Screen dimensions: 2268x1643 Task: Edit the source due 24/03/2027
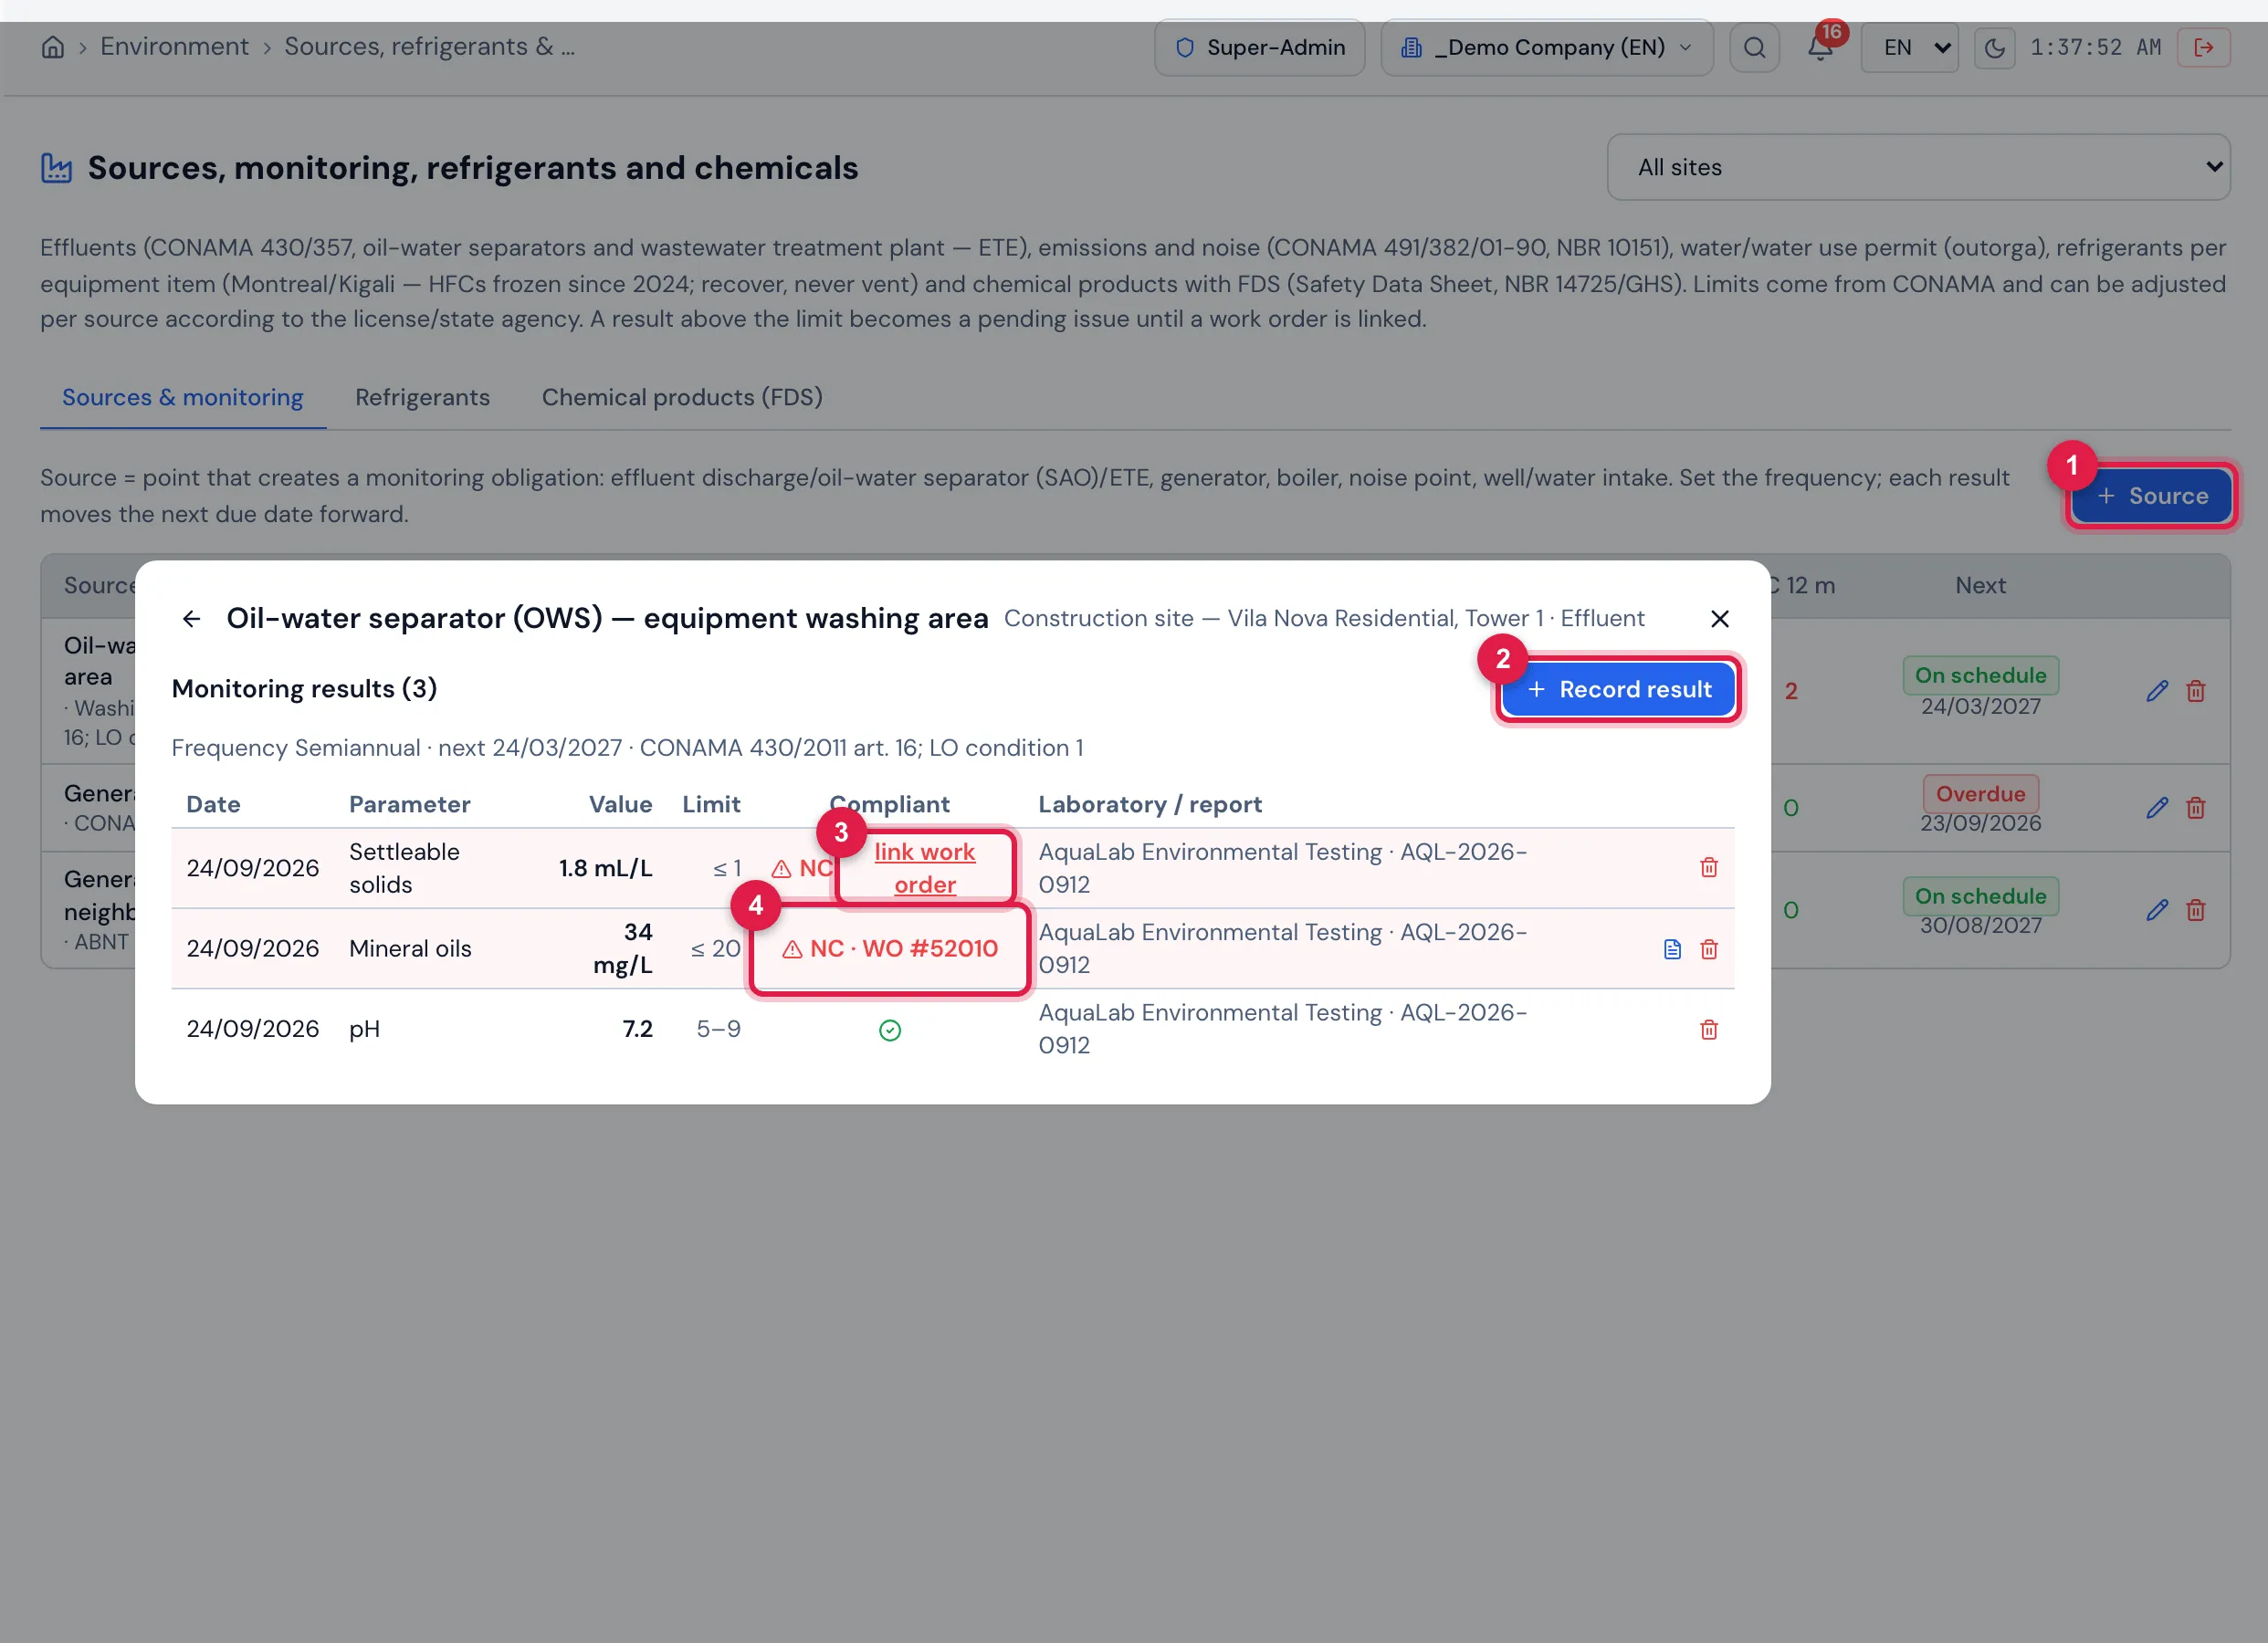click(2157, 691)
